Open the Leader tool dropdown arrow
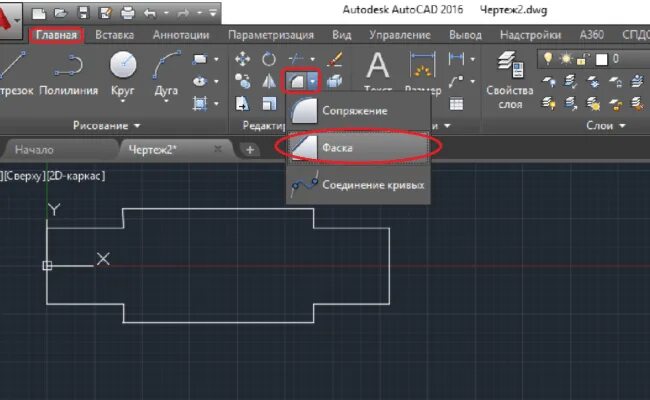650x400 pixels. click(473, 81)
